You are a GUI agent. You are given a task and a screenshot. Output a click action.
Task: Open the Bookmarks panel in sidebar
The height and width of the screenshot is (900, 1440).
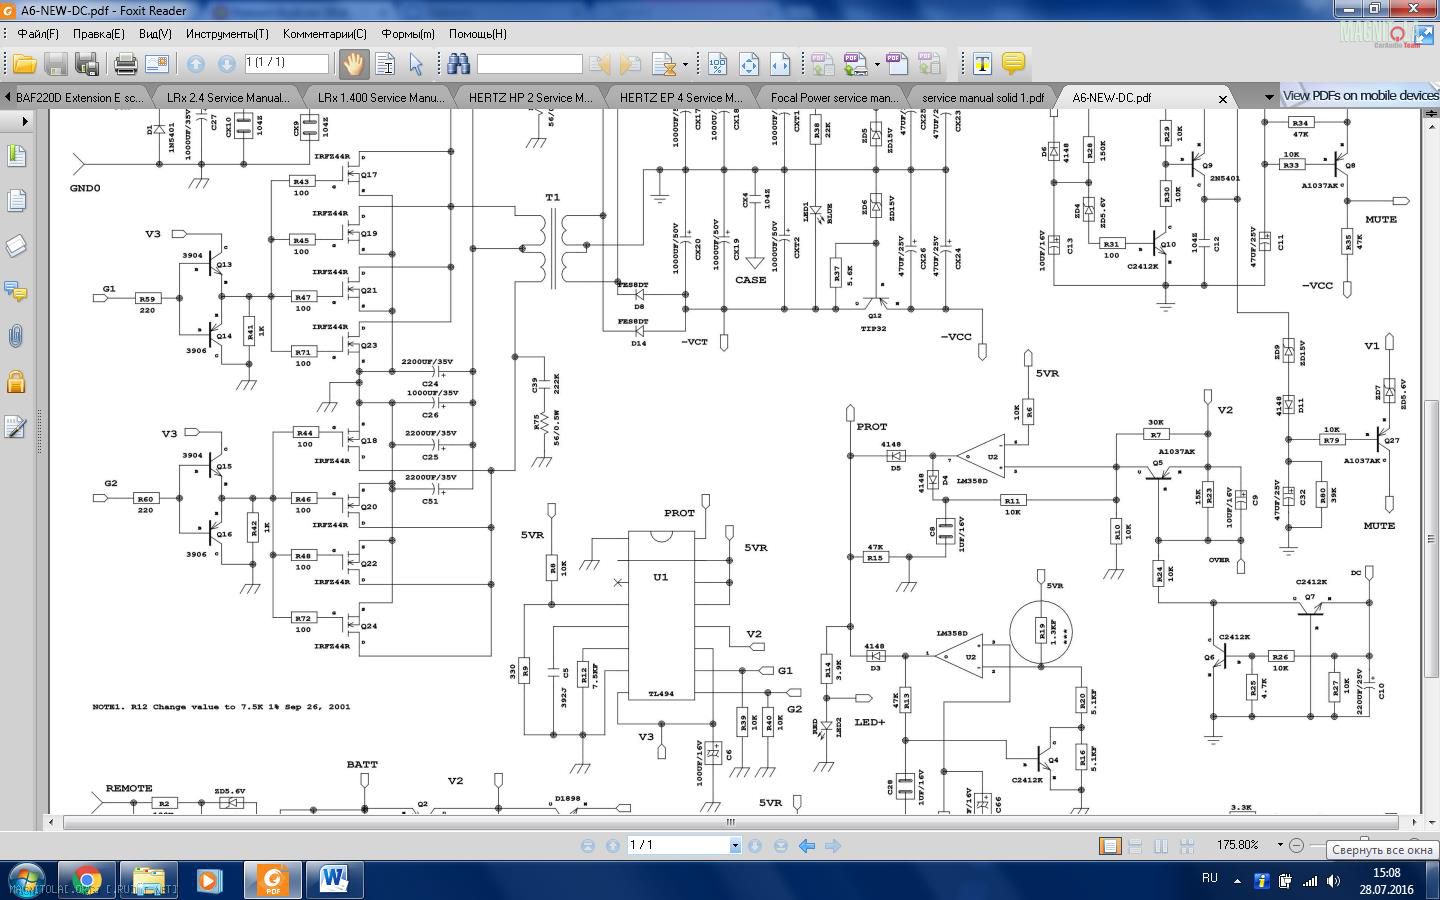point(16,156)
